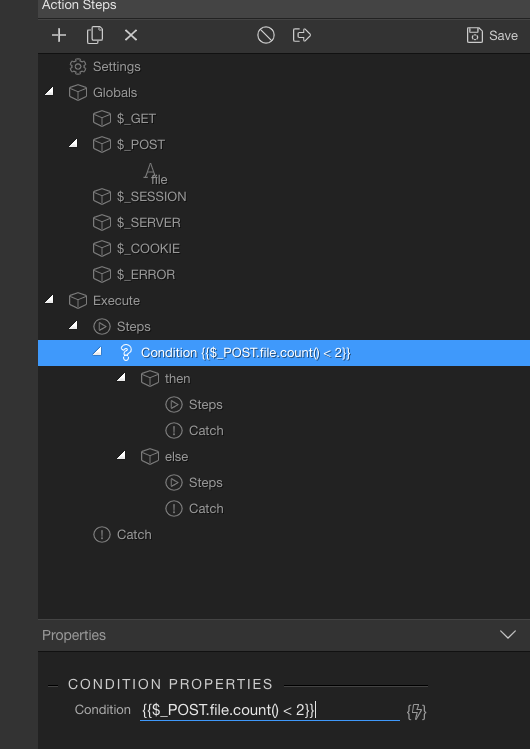Select the $_COOKIE cube icon

click(x=102, y=248)
